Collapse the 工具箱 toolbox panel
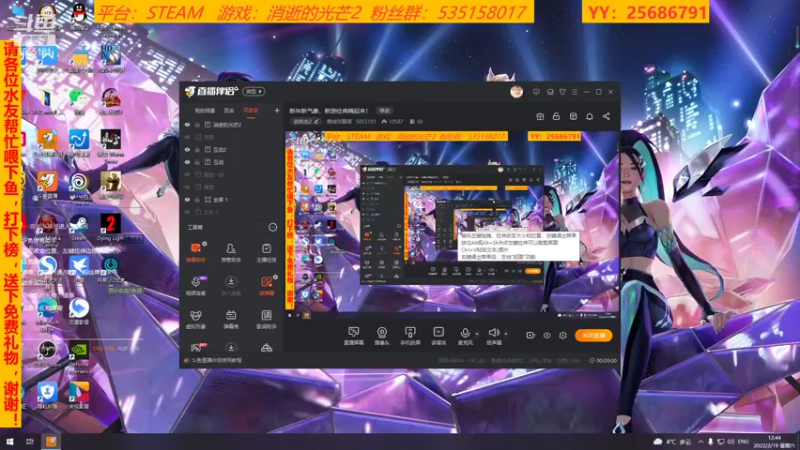 tap(273, 227)
